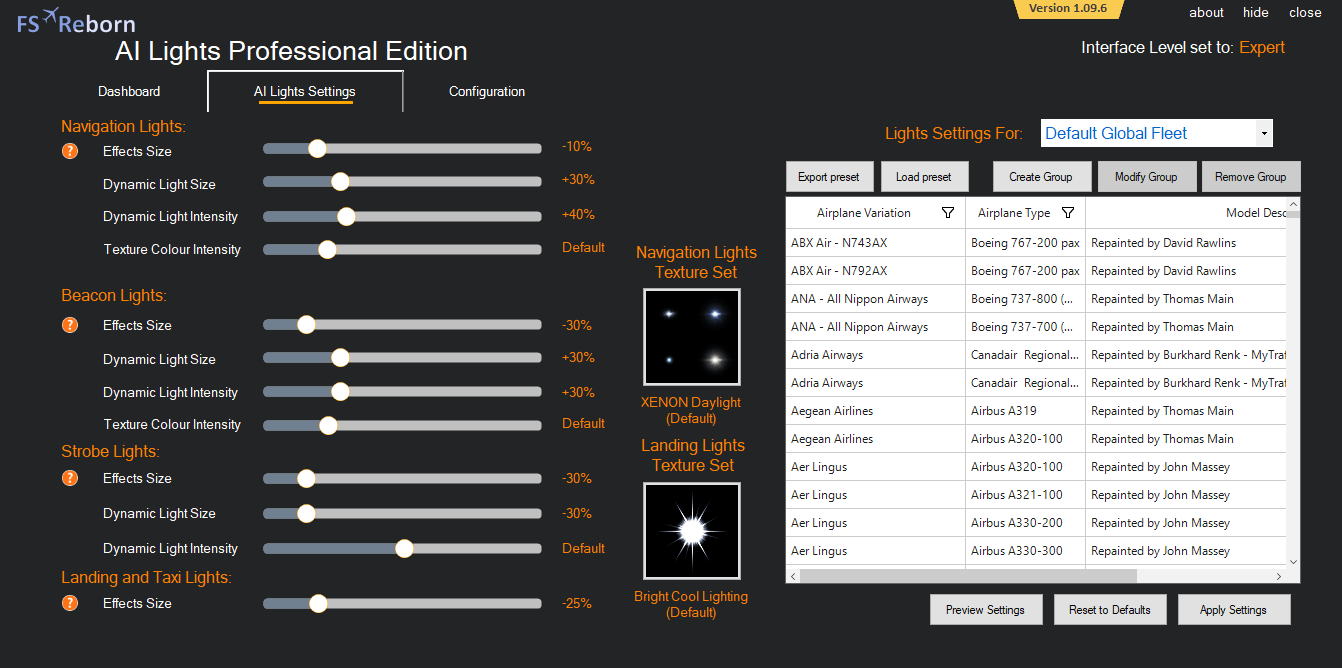Open Strobe Lights Effects Size help icon
The image size is (1342, 668).
(x=70, y=478)
